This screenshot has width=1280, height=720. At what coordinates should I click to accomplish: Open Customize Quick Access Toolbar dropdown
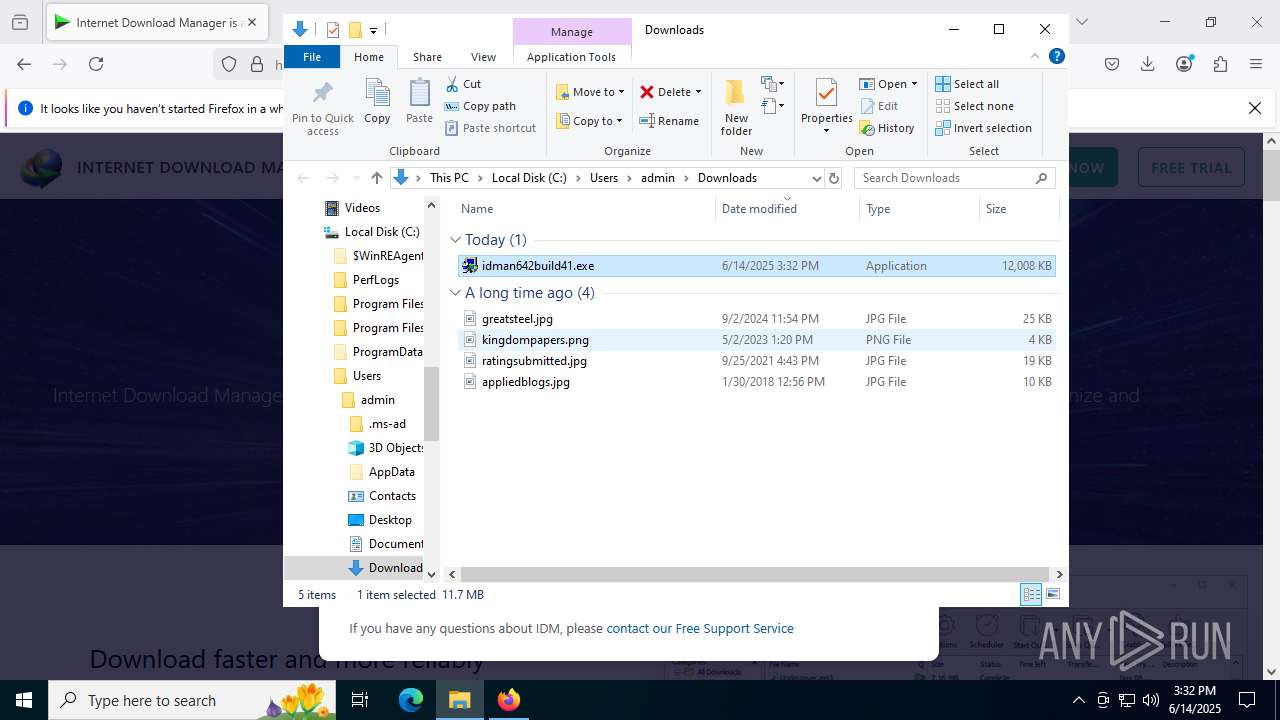click(373, 30)
